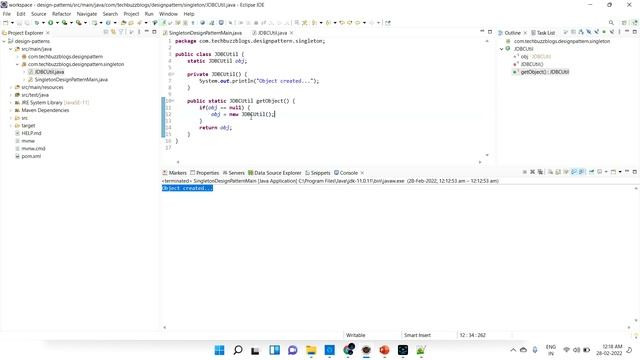Click the fold marker on line 10
This screenshot has height=360, width=640.
click(x=173, y=101)
